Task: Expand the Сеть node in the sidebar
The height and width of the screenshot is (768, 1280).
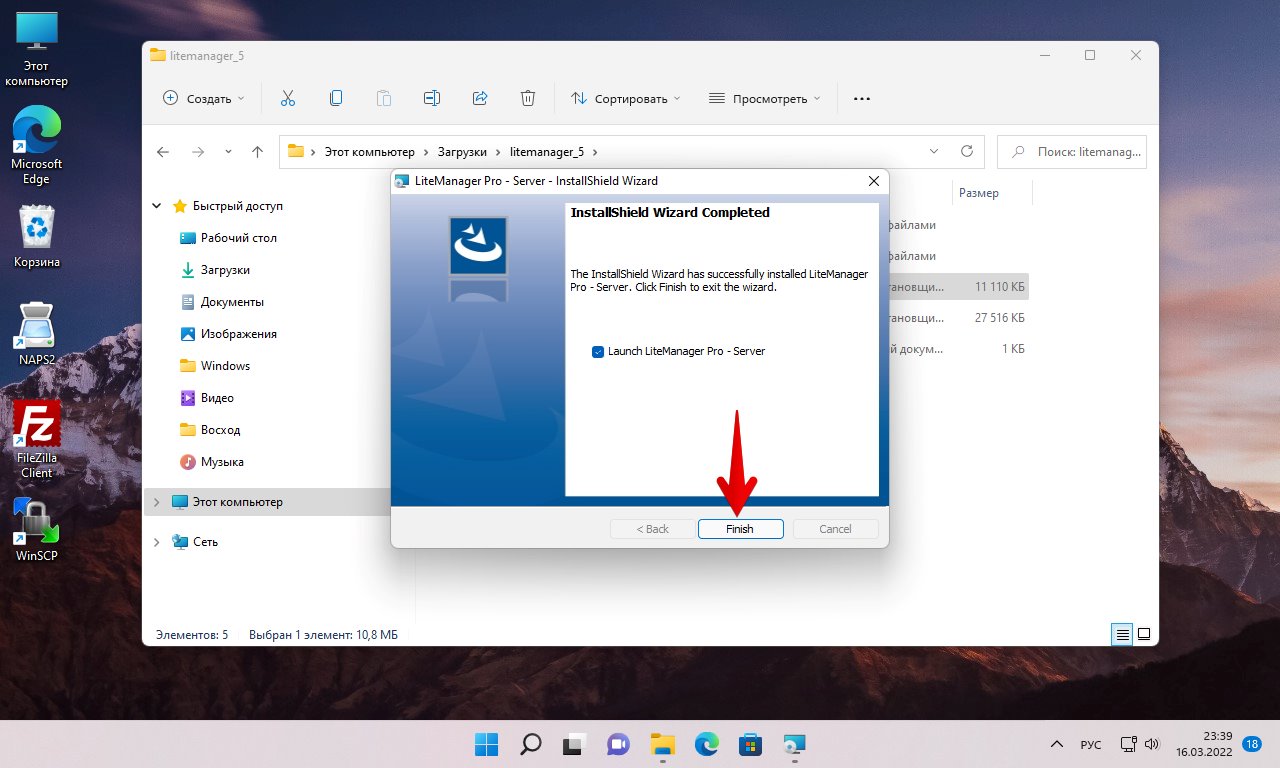Action: [x=156, y=542]
